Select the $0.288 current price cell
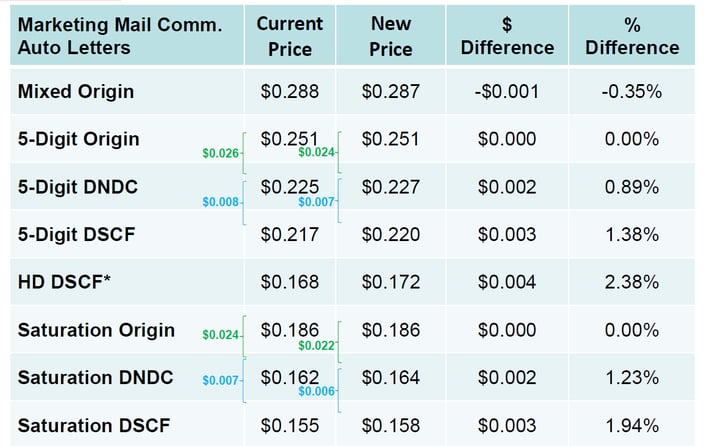 290,92
